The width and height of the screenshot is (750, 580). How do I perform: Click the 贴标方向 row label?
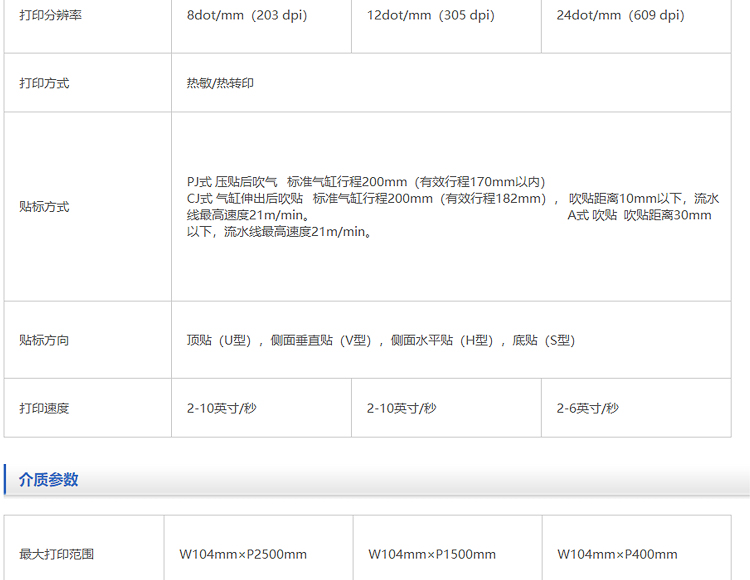44,340
